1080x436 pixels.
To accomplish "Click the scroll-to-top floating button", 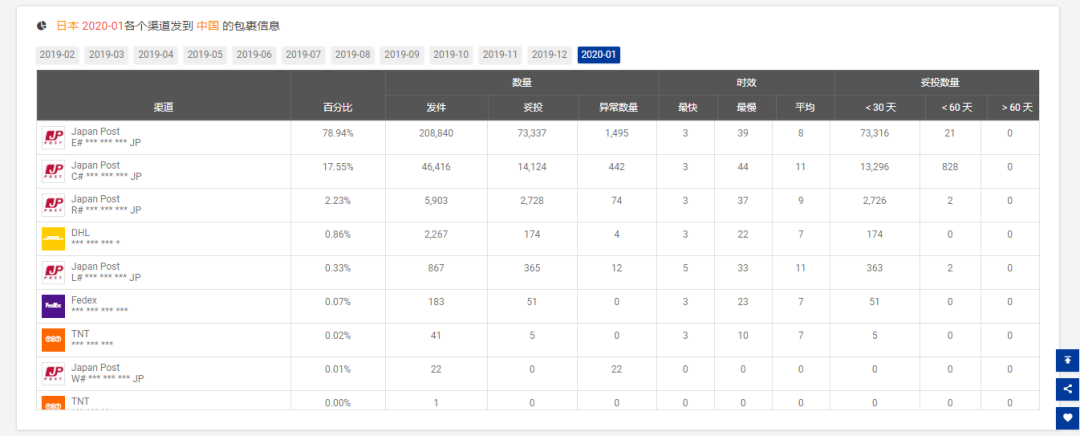I will pos(1068,360).
